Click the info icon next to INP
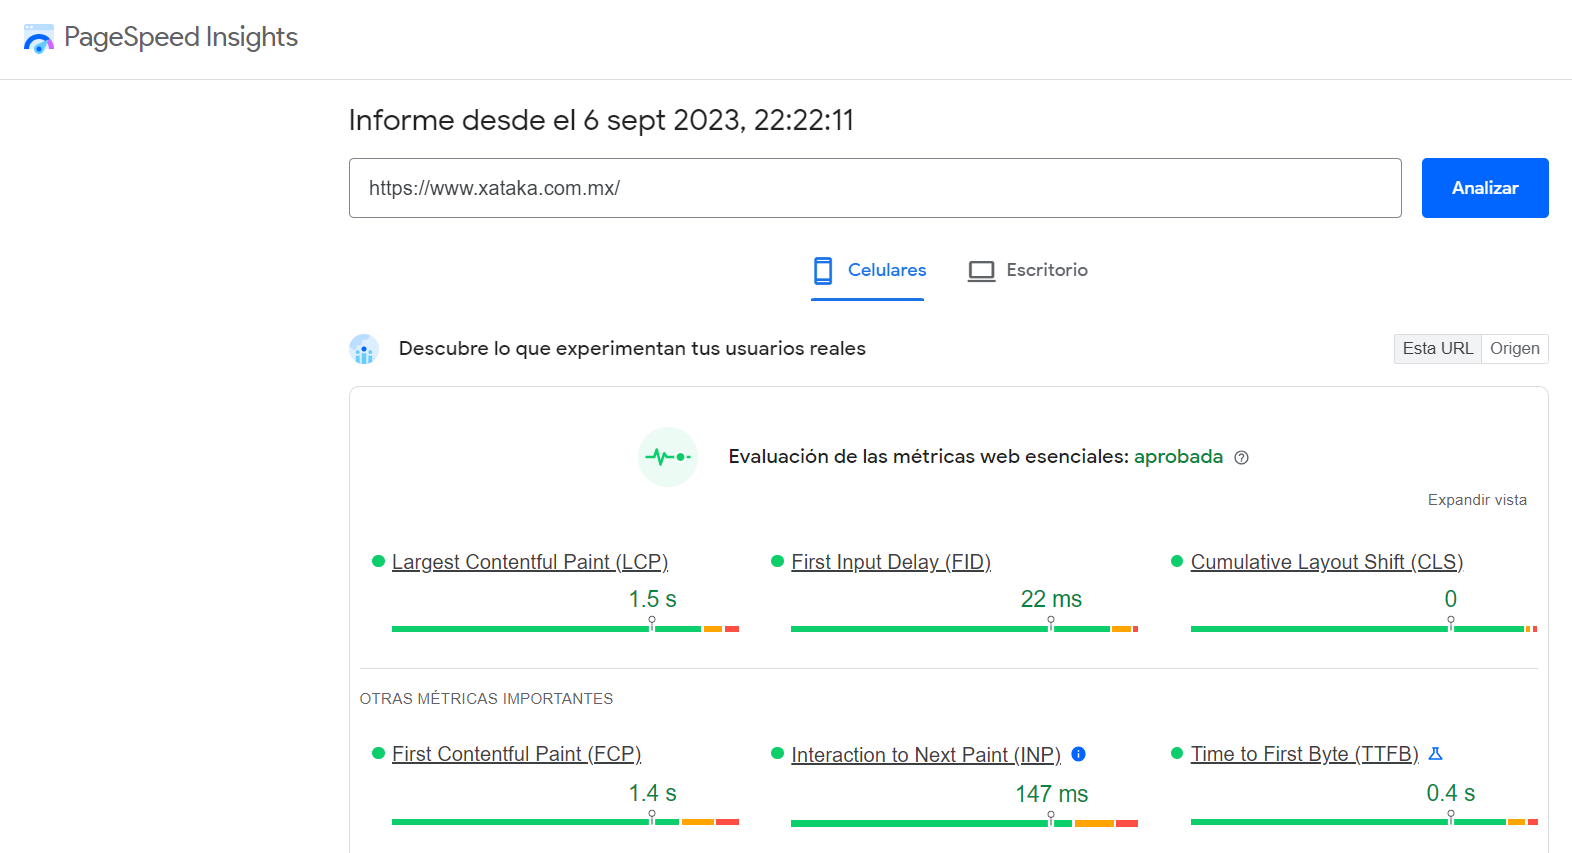This screenshot has height=853, width=1572. pyautogui.click(x=1079, y=754)
